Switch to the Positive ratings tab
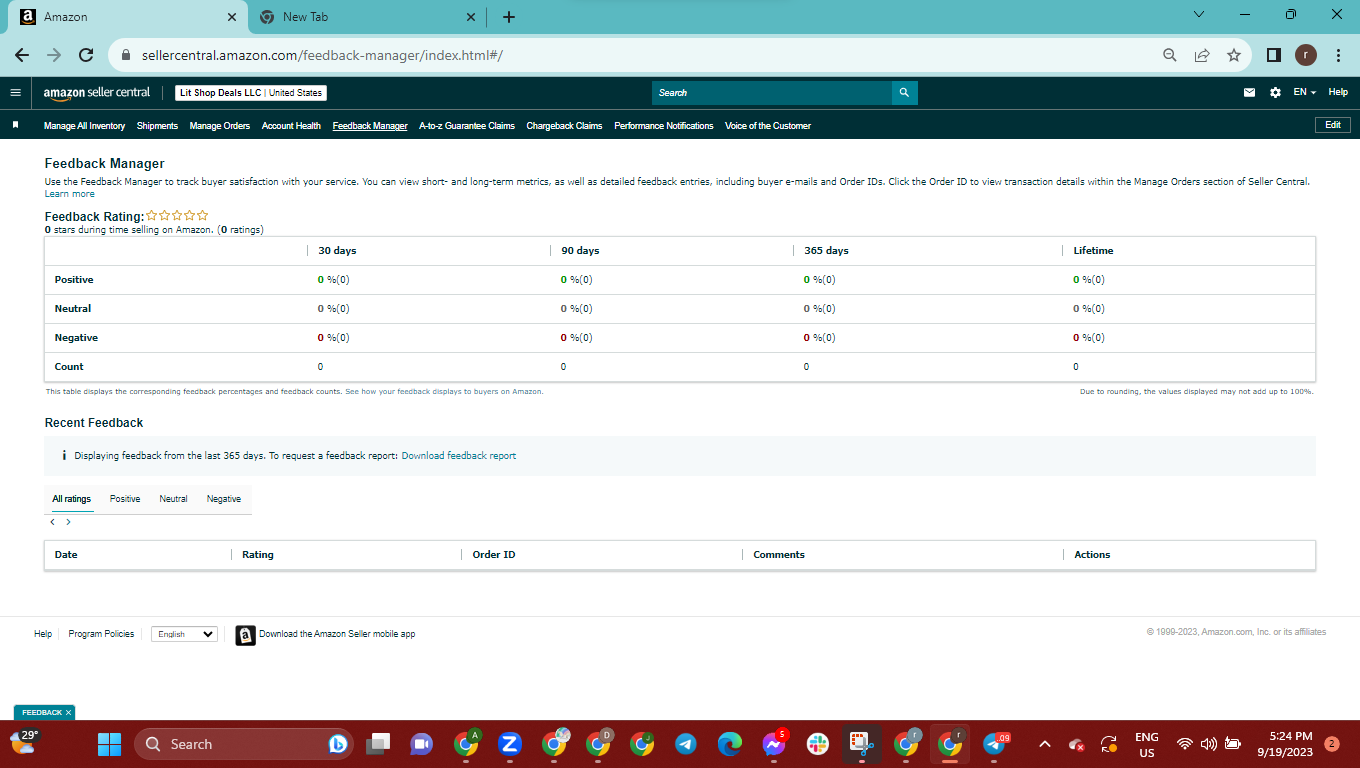The width and height of the screenshot is (1360, 768). (x=125, y=499)
